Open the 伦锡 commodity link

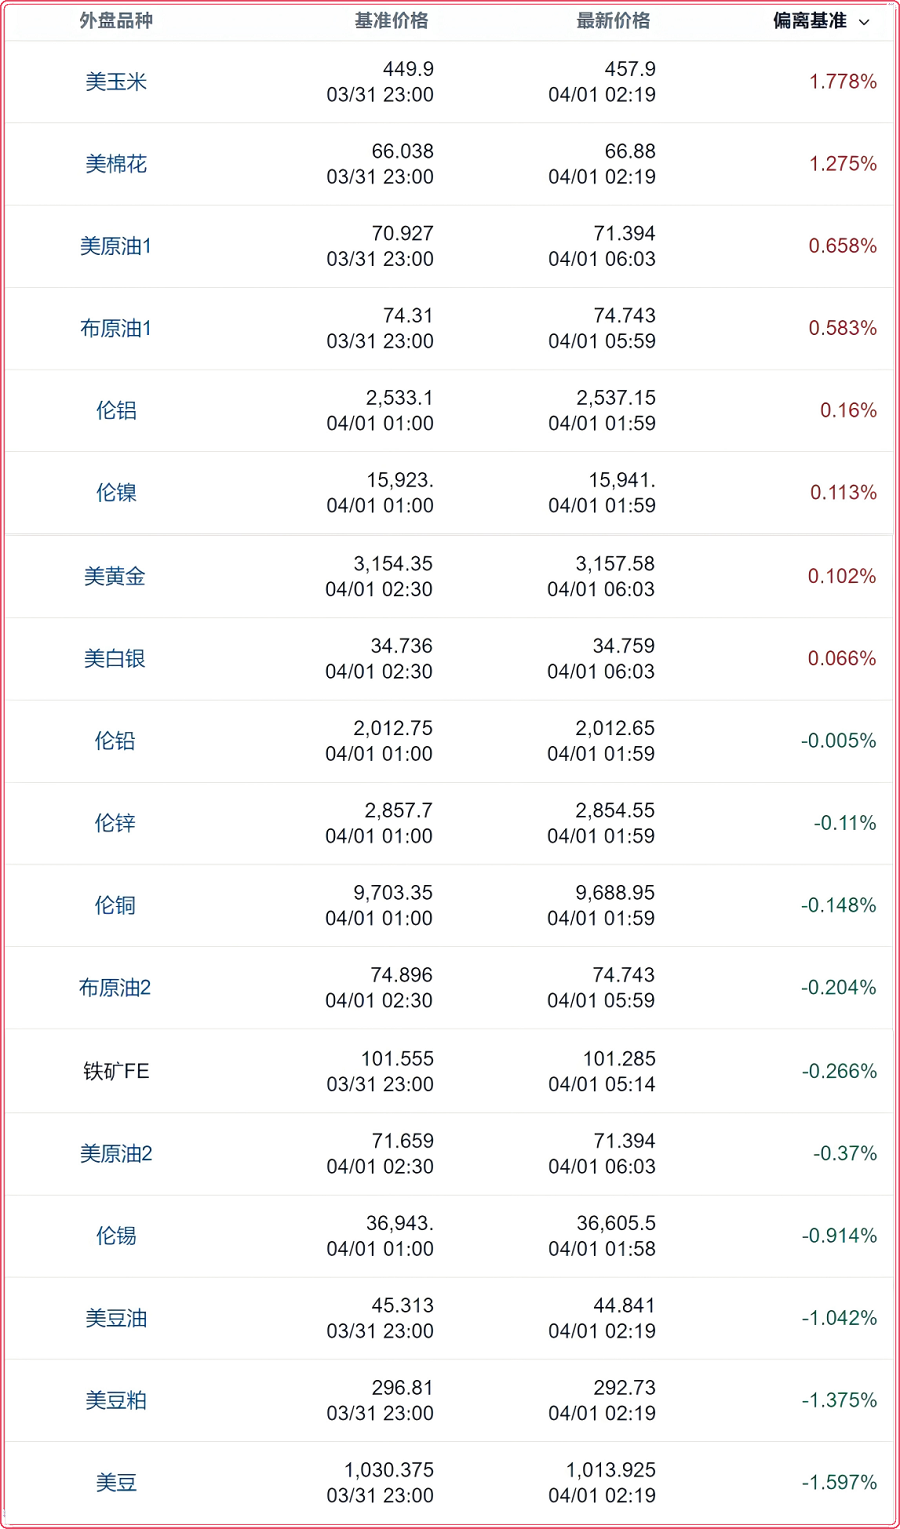(x=116, y=1236)
